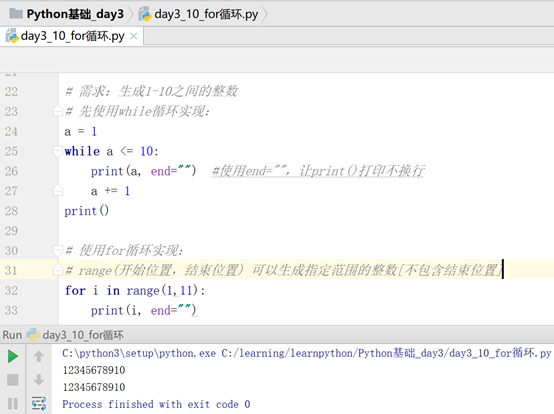This screenshot has height=414, width=554.
Task: Click the comment '# 需求: 生成1-10之间的整数'
Action: (x=152, y=91)
